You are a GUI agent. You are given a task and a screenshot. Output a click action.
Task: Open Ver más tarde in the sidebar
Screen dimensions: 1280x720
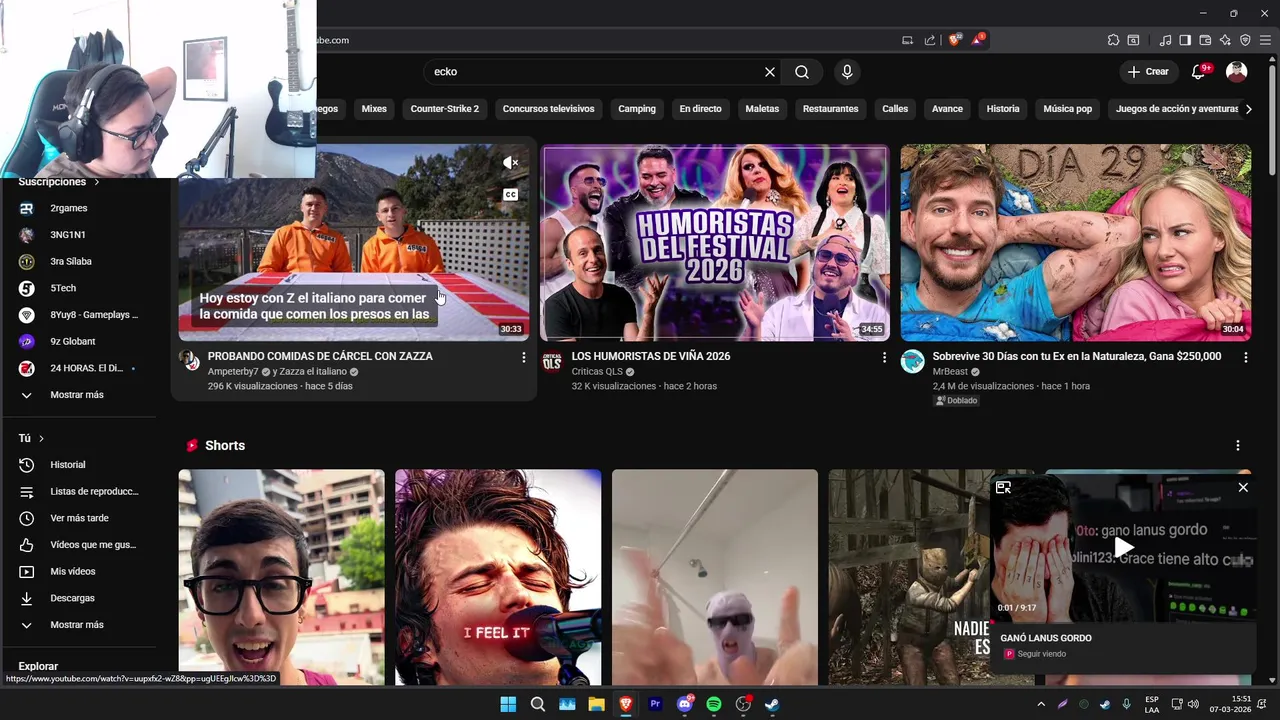coord(78,518)
